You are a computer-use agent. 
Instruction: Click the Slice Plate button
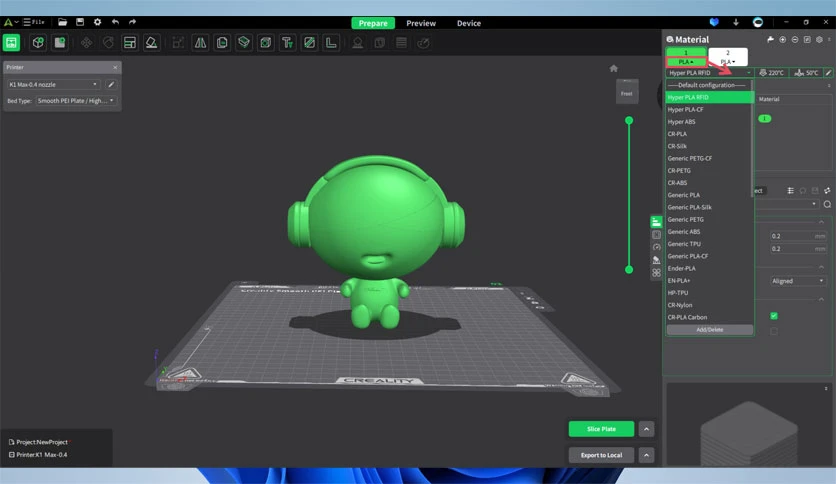click(601, 429)
